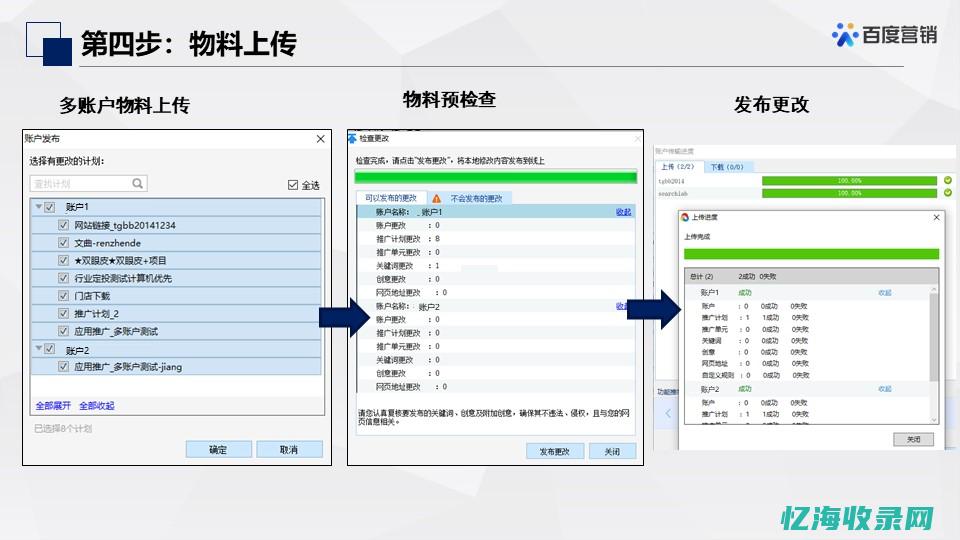Screen dimensions: 960x540
Task: Click the 发布更改 button
Action: click(554, 451)
